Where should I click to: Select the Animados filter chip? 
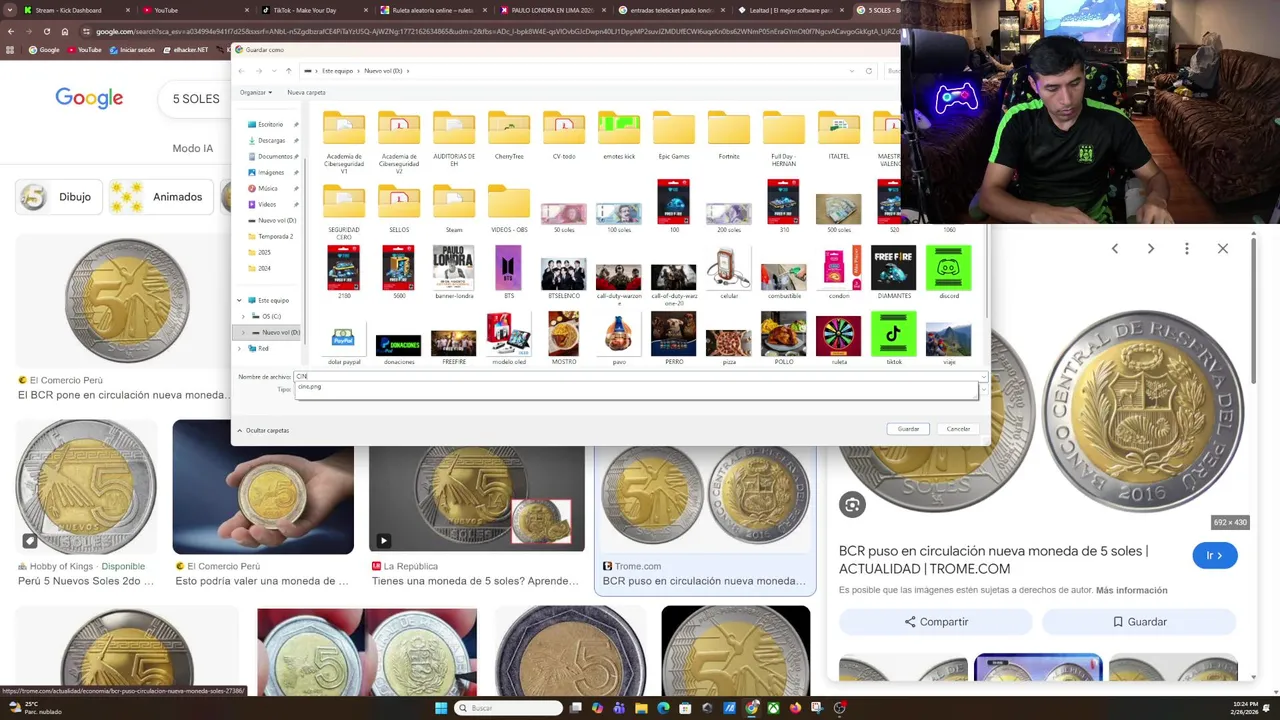pos(161,197)
